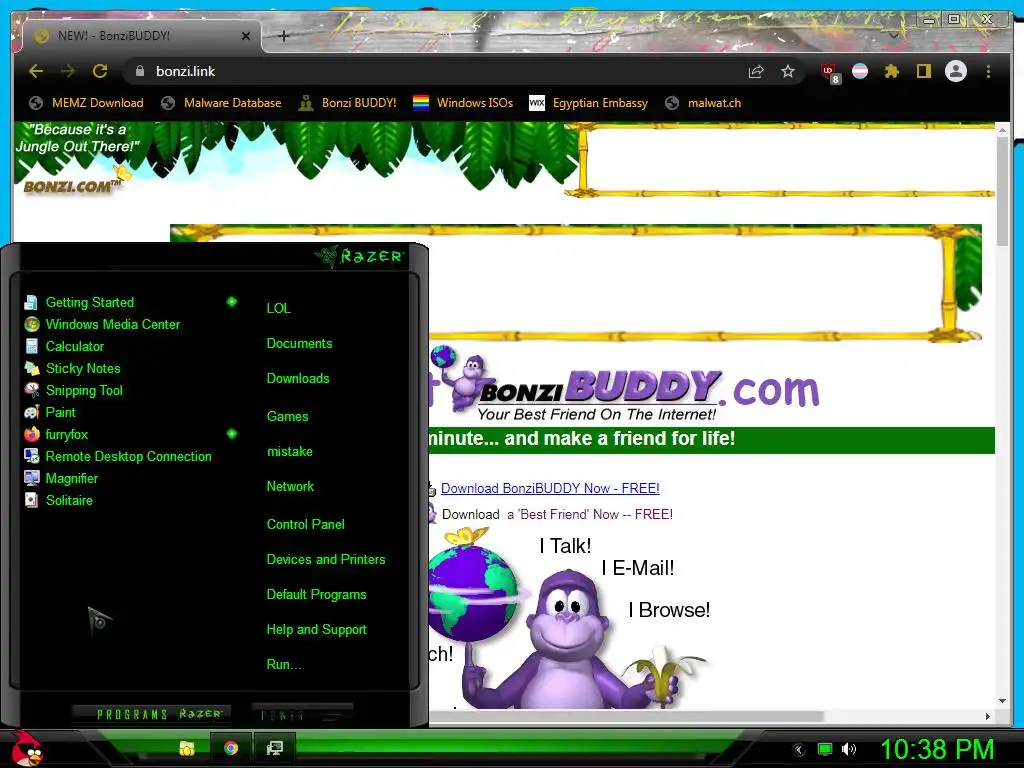Expand Getting Started jump list arrow

(x=232, y=302)
